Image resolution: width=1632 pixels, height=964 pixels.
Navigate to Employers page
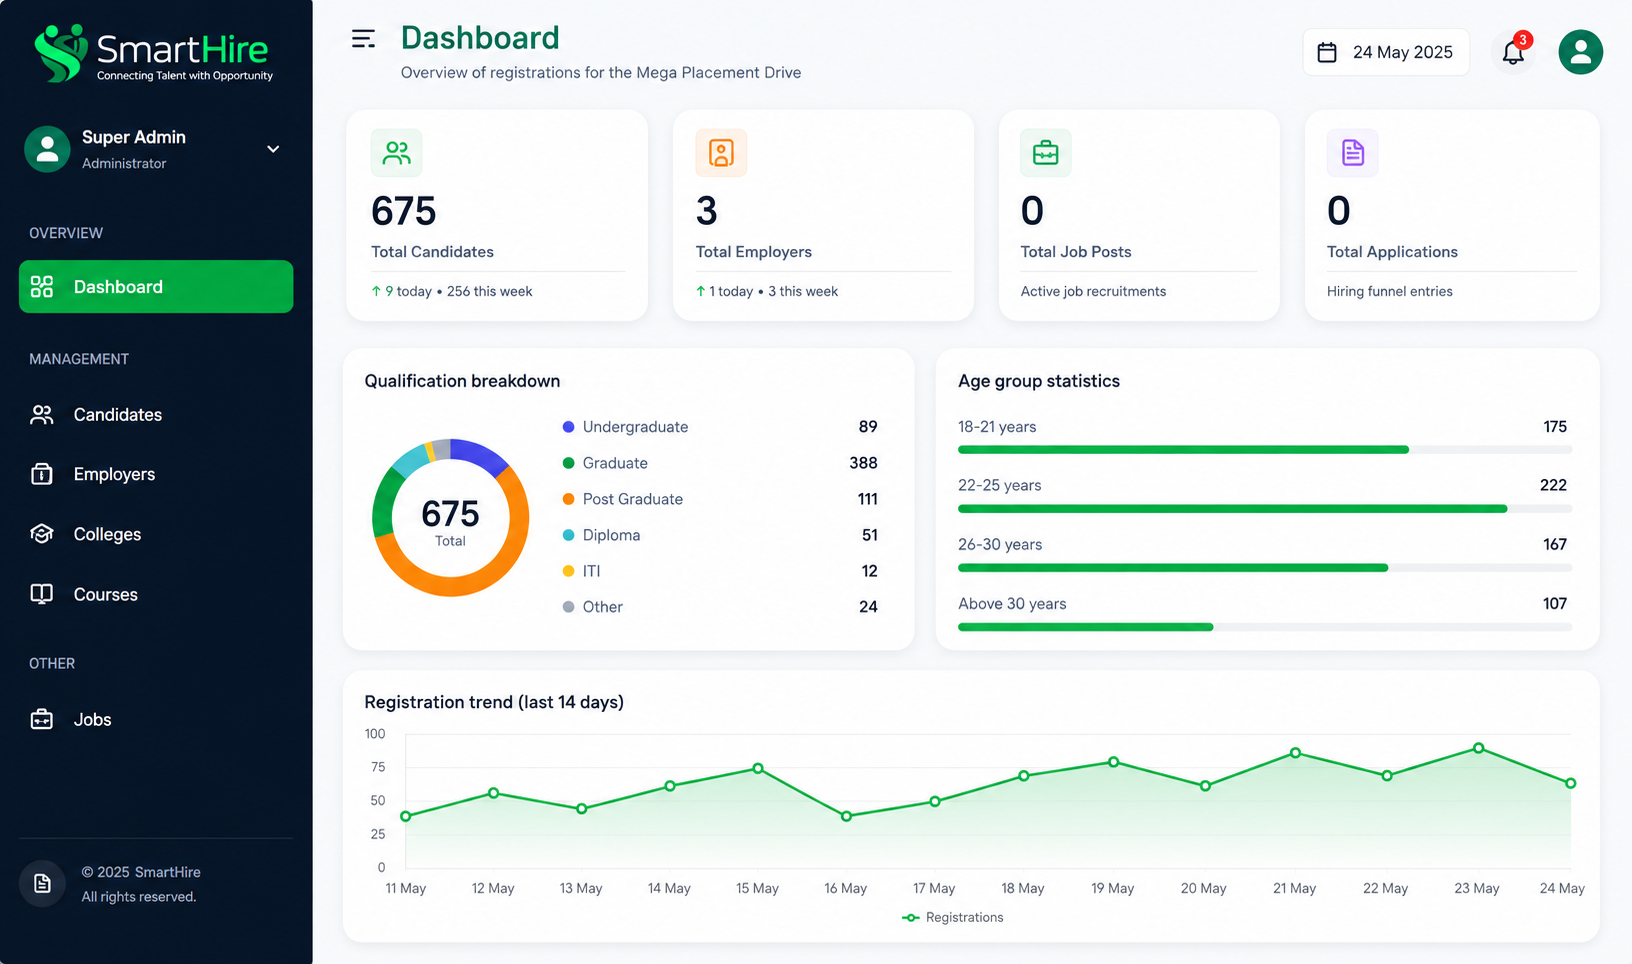tap(156, 474)
